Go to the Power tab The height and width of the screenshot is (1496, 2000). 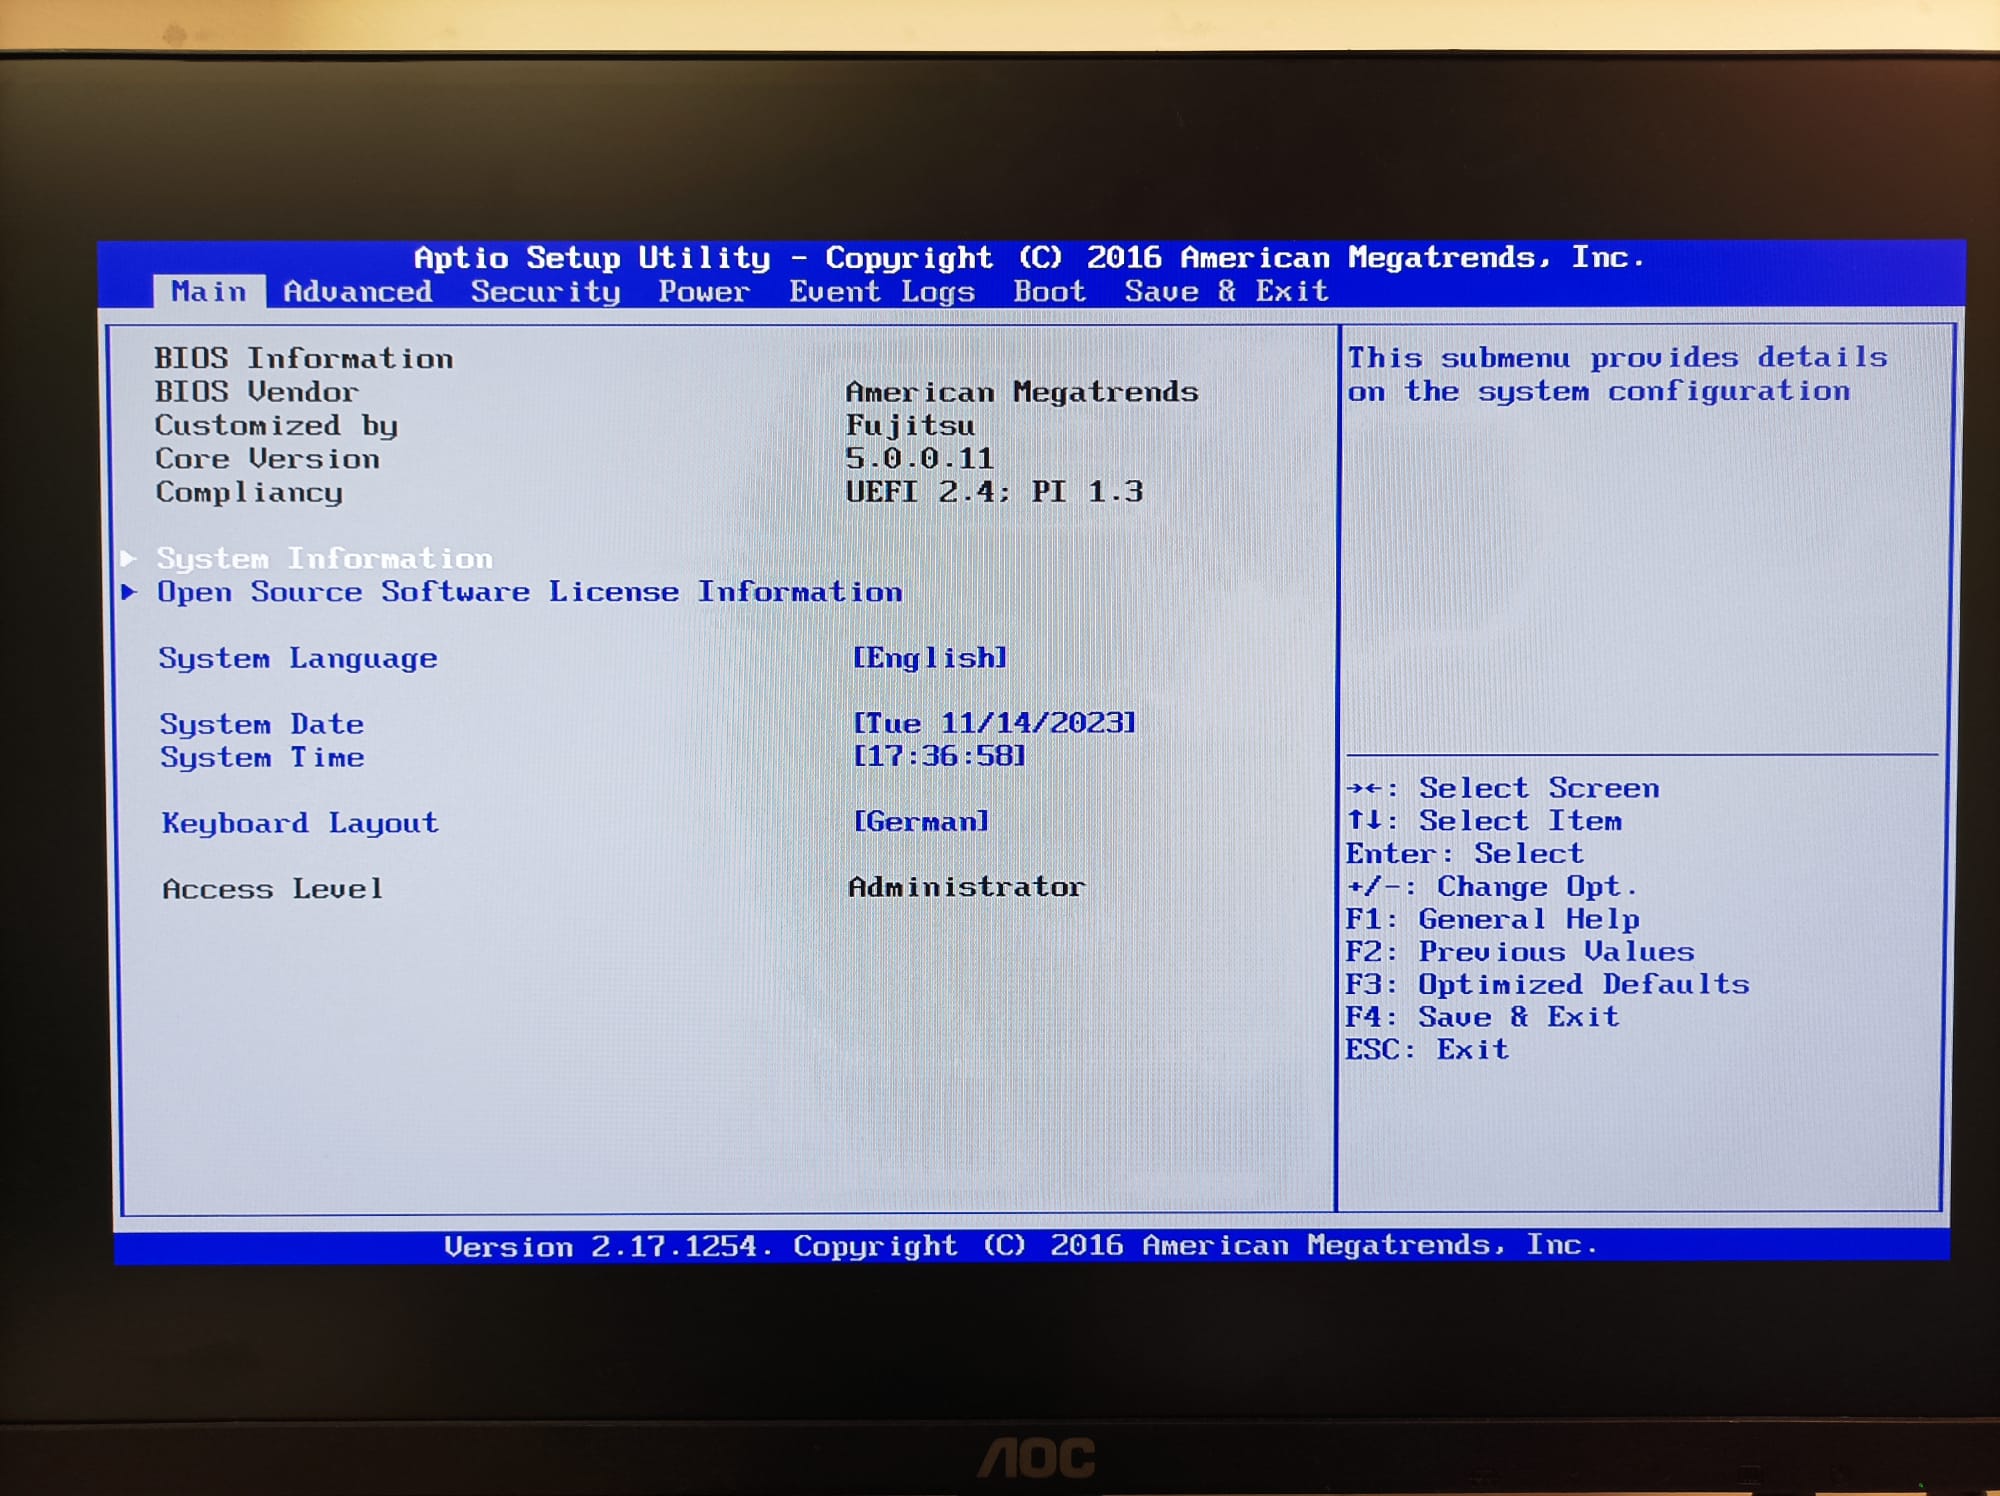[x=704, y=291]
